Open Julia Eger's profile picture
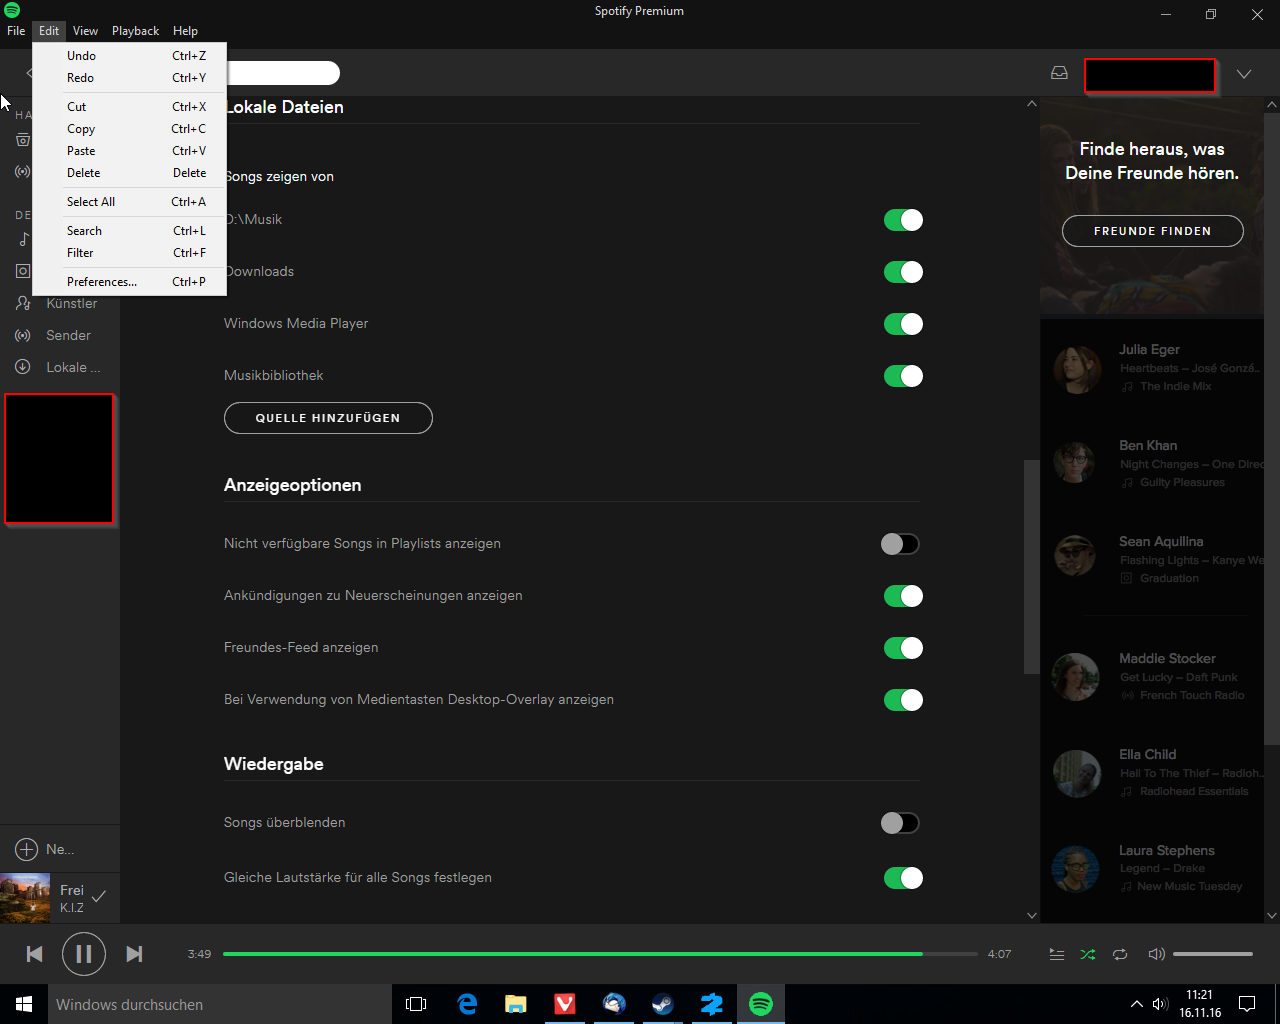Screen dimensions: 1280x1024 [1077, 369]
